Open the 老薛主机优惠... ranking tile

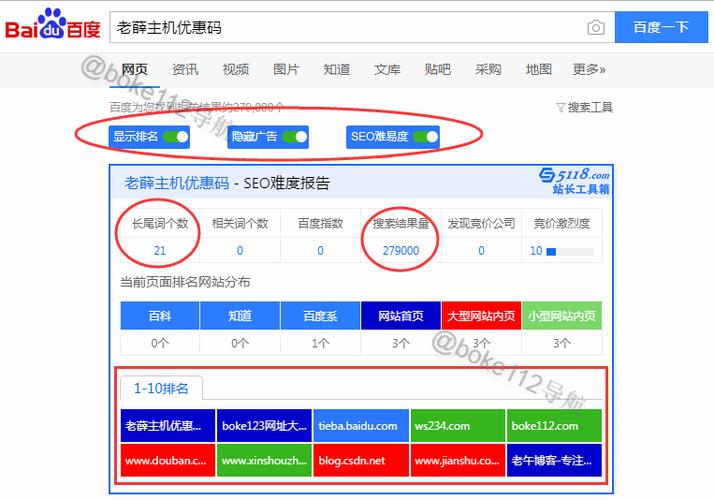168,426
